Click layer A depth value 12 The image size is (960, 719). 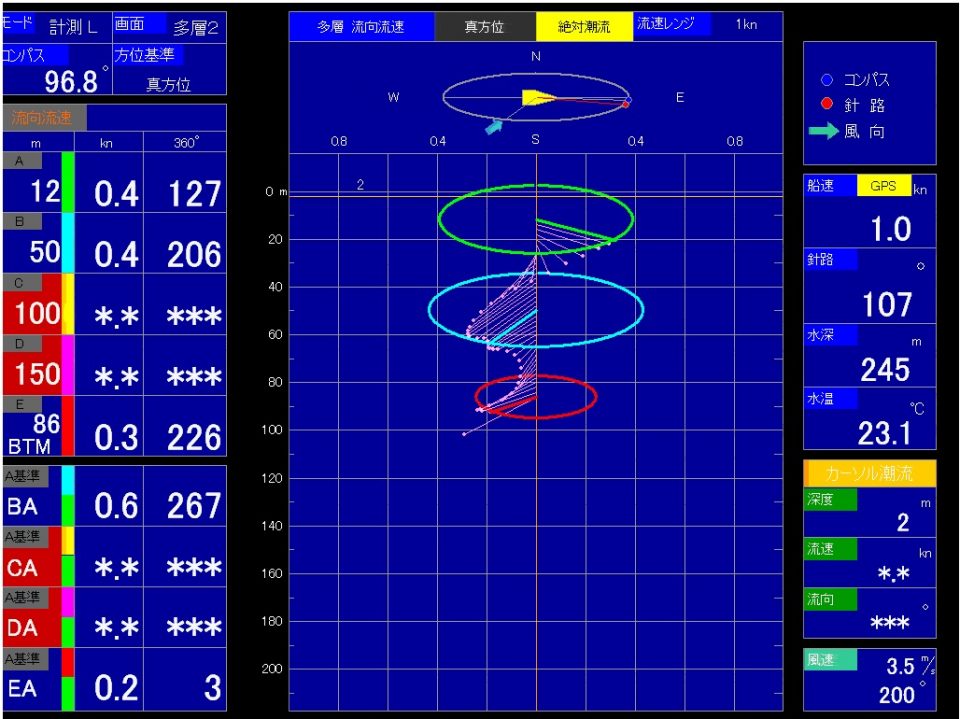tap(45, 191)
